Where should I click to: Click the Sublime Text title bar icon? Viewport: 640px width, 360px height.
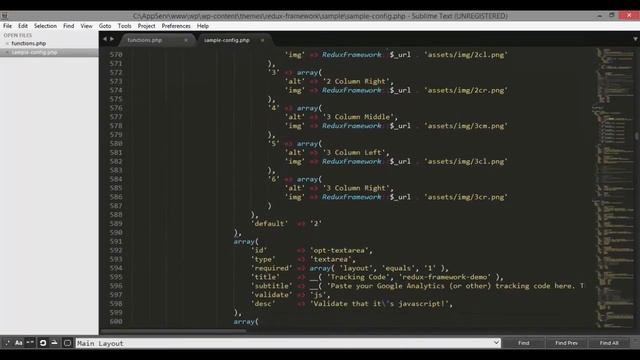pos(4,16)
